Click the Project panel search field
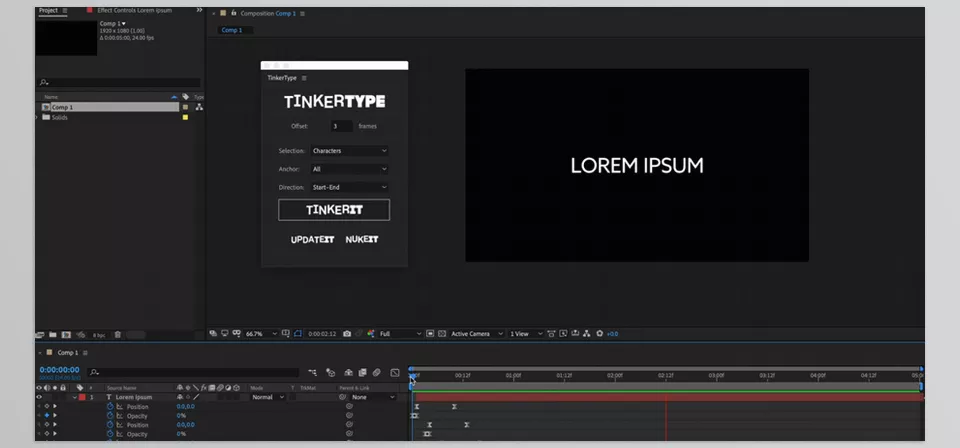The height and width of the screenshot is (448, 960). [x=119, y=82]
